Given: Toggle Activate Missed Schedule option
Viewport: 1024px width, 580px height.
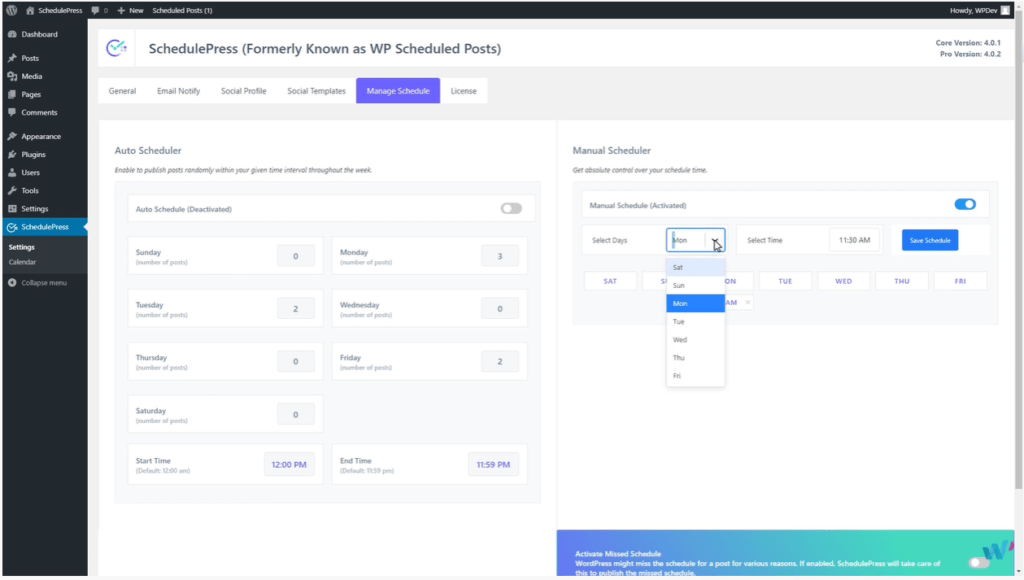Looking at the screenshot, I should point(978,563).
